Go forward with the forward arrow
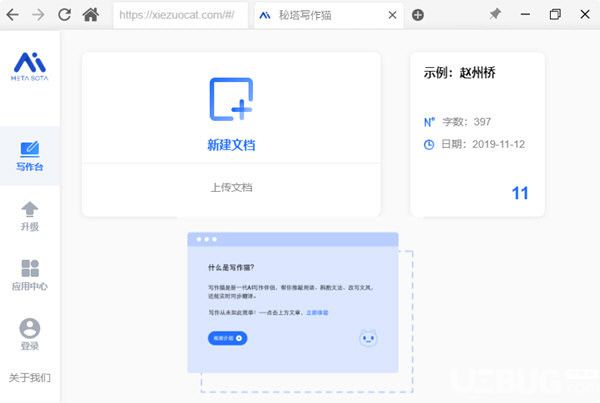Screen dimensions: 600x403 (38, 15)
